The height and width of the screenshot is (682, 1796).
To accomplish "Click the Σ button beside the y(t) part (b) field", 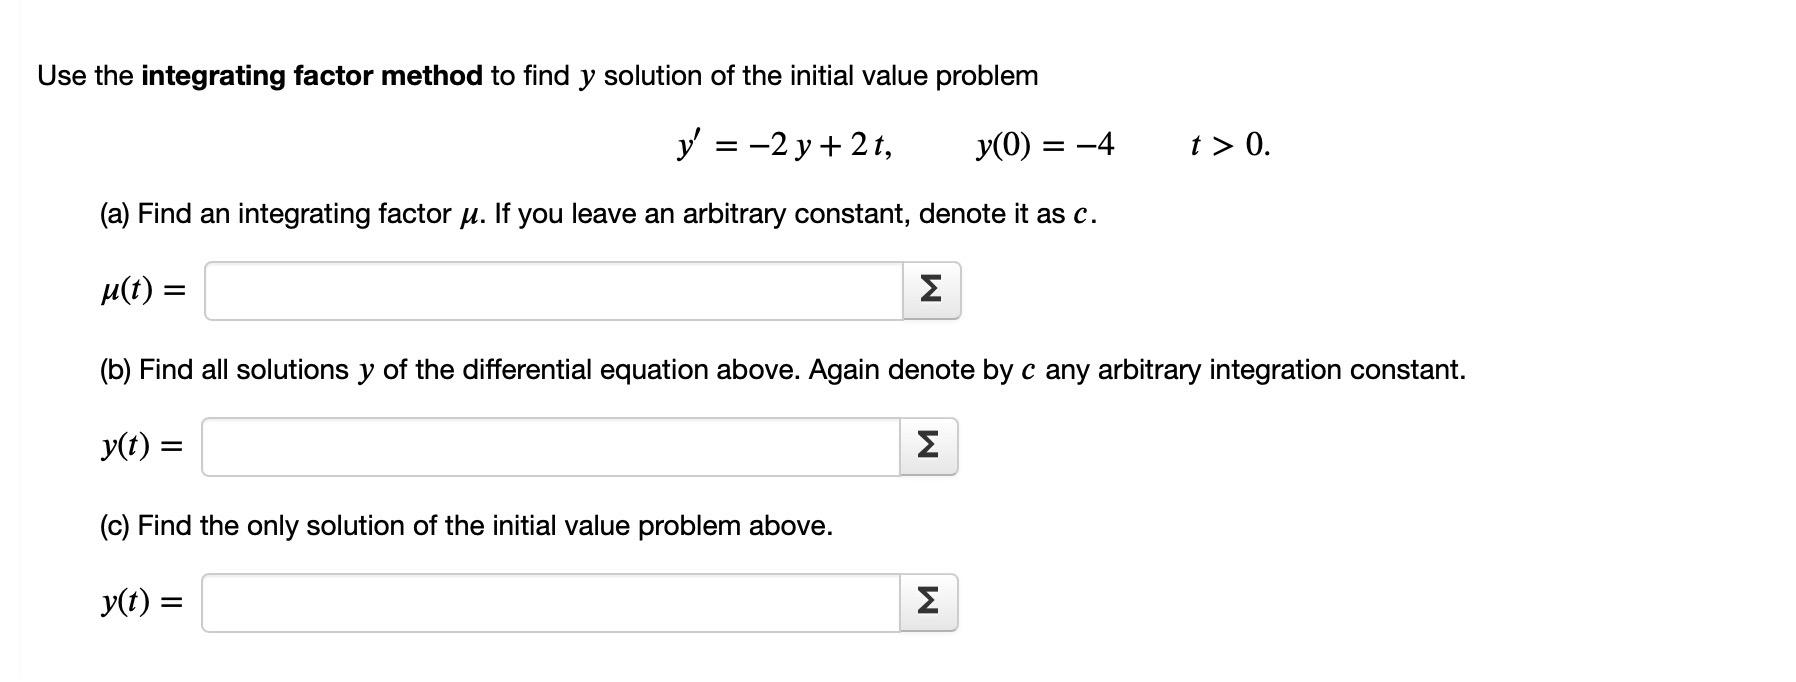I will 928,446.
